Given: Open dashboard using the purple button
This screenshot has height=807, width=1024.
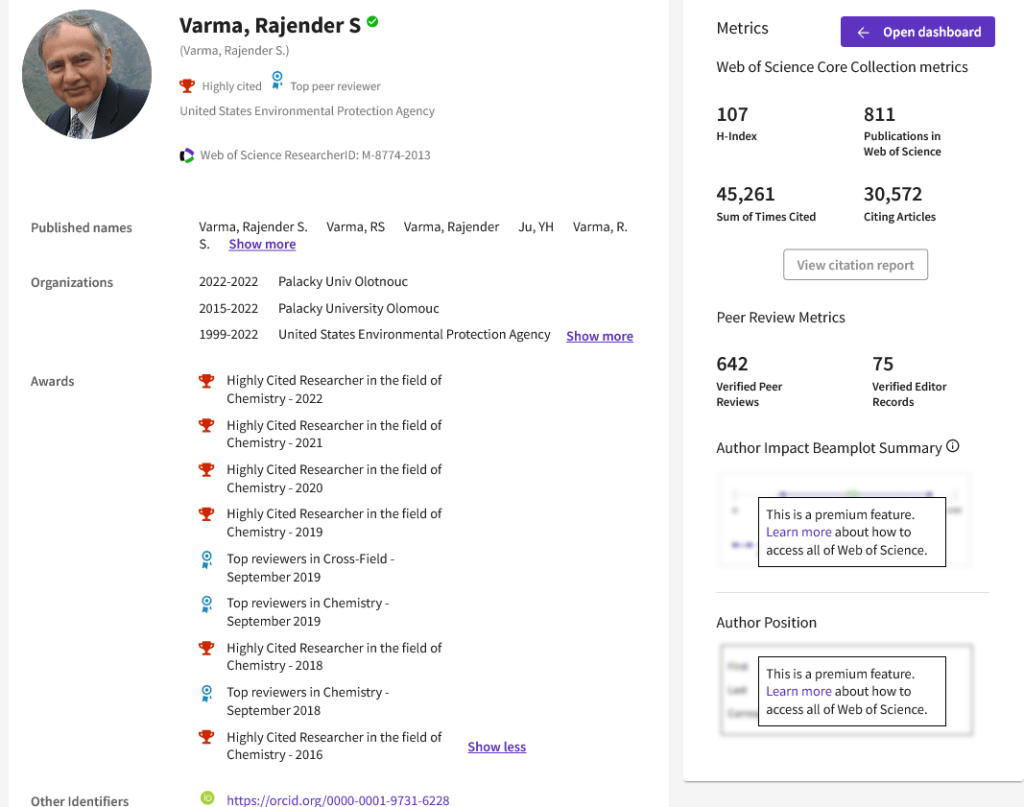Looking at the screenshot, I should click(917, 32).
